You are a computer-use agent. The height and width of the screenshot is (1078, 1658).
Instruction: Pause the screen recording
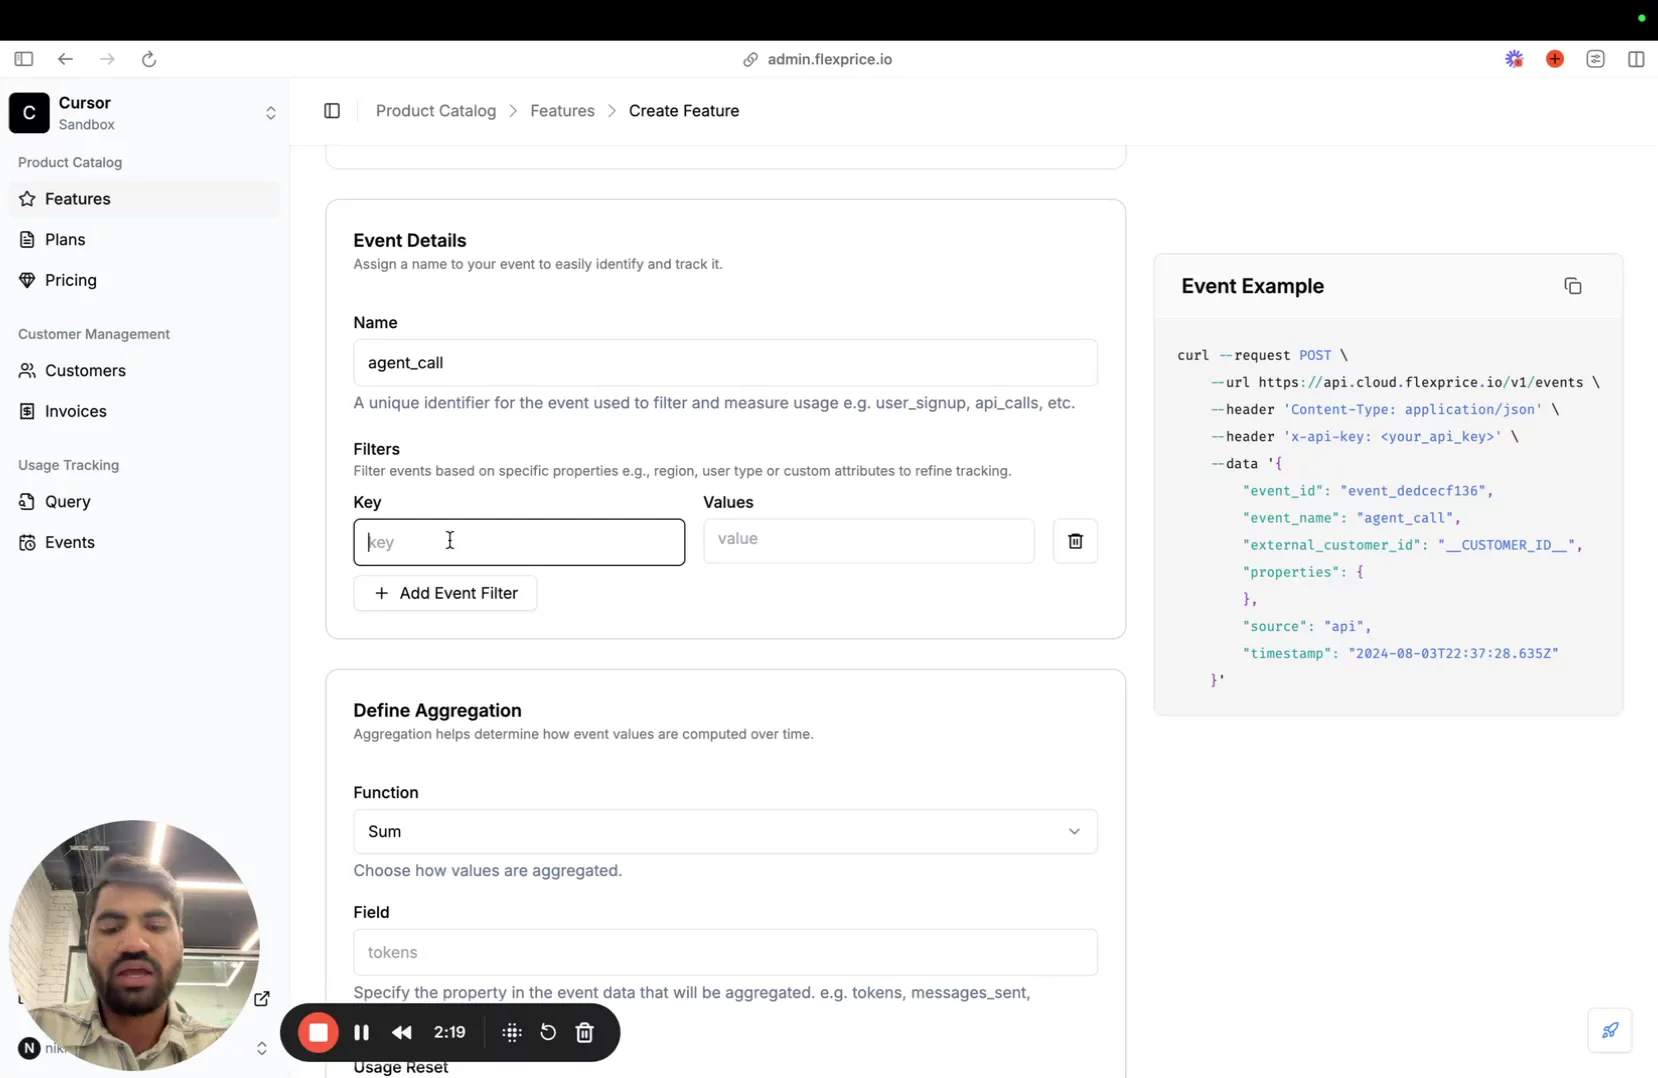pos(361,1032)
